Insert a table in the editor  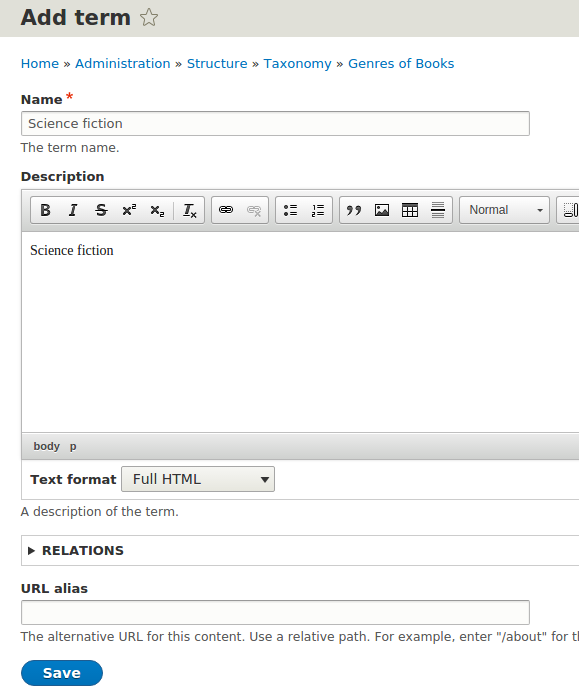(410, 210)
